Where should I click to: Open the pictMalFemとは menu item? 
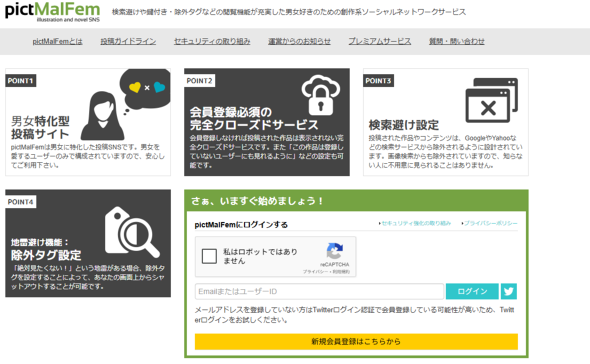pos(57,41)
